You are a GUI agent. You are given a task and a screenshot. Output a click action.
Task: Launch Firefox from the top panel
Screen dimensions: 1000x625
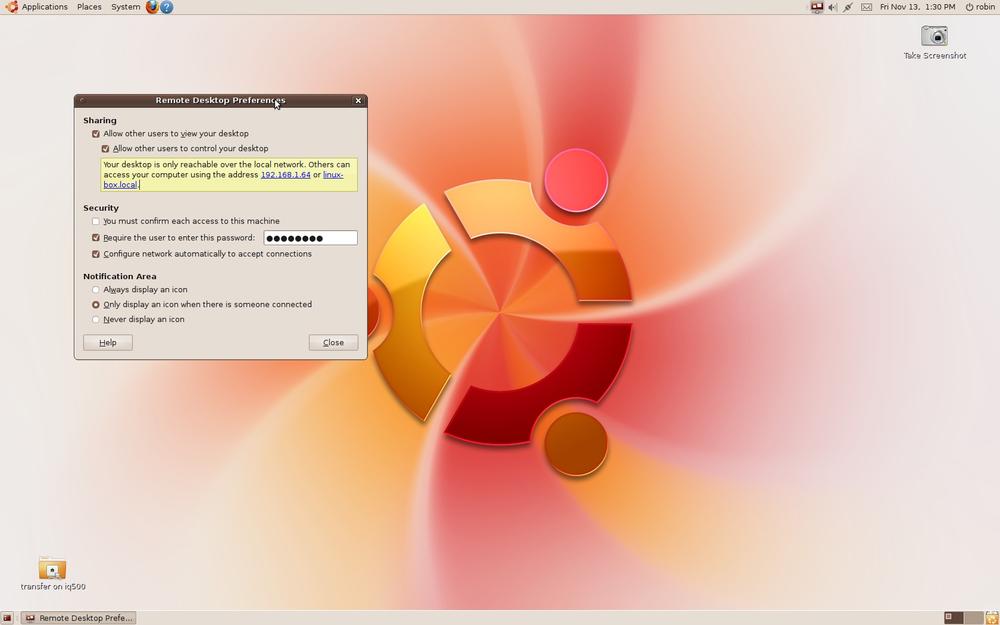(x=151, y=7)
